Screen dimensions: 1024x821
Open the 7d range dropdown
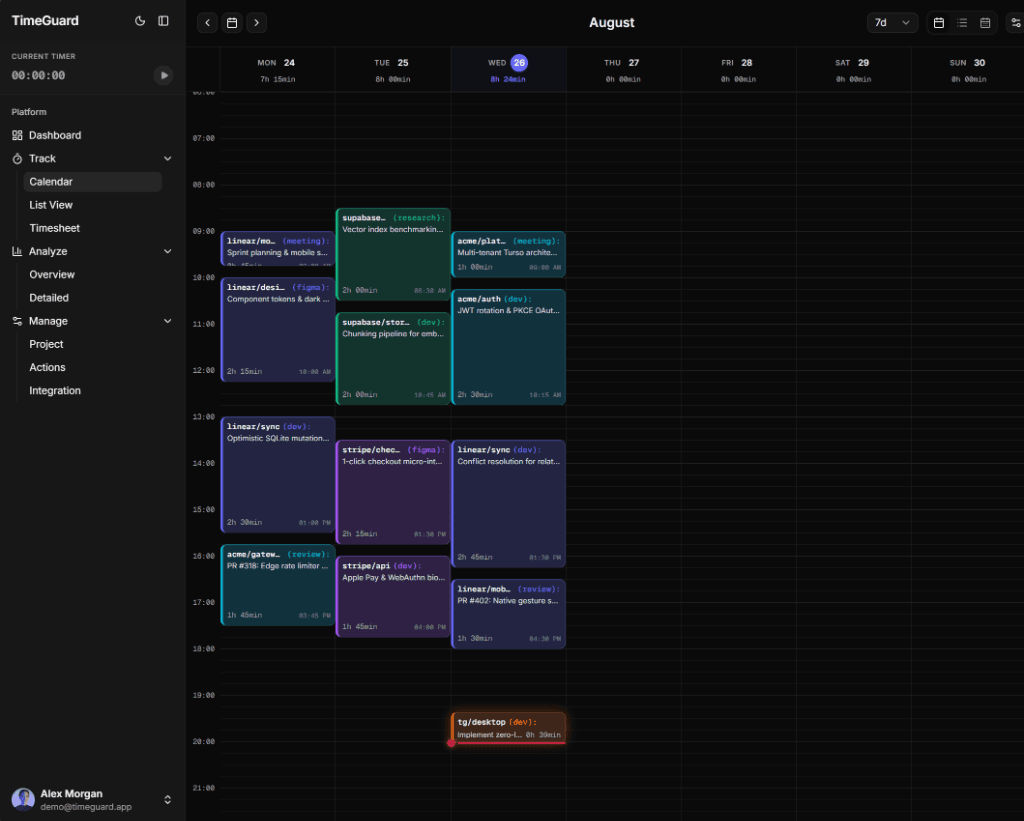(x=892, y=23)
